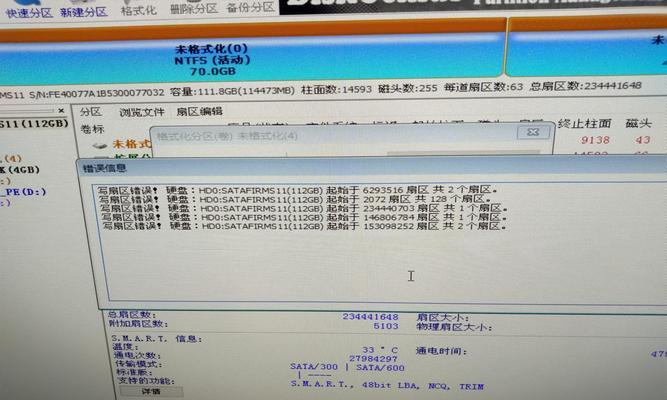Click the 格式化 toolbar button
667x400 pixels.
139,9
